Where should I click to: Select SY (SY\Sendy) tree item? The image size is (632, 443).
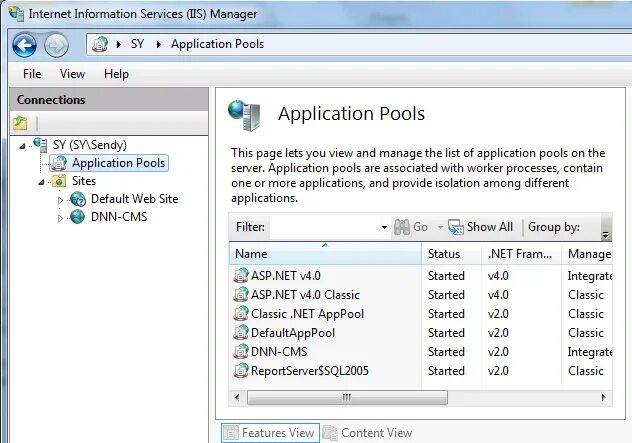tap(89, 145)
